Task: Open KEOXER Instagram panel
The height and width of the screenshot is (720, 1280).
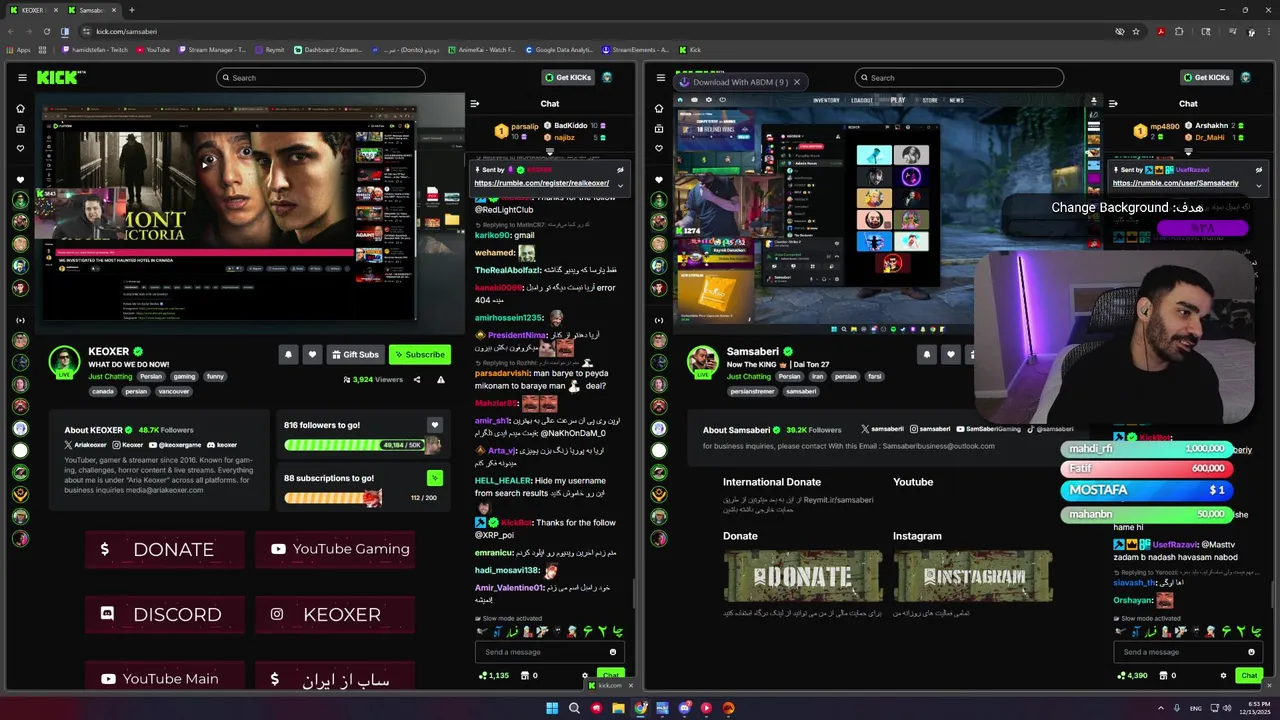Action: [x=335, y=614]
